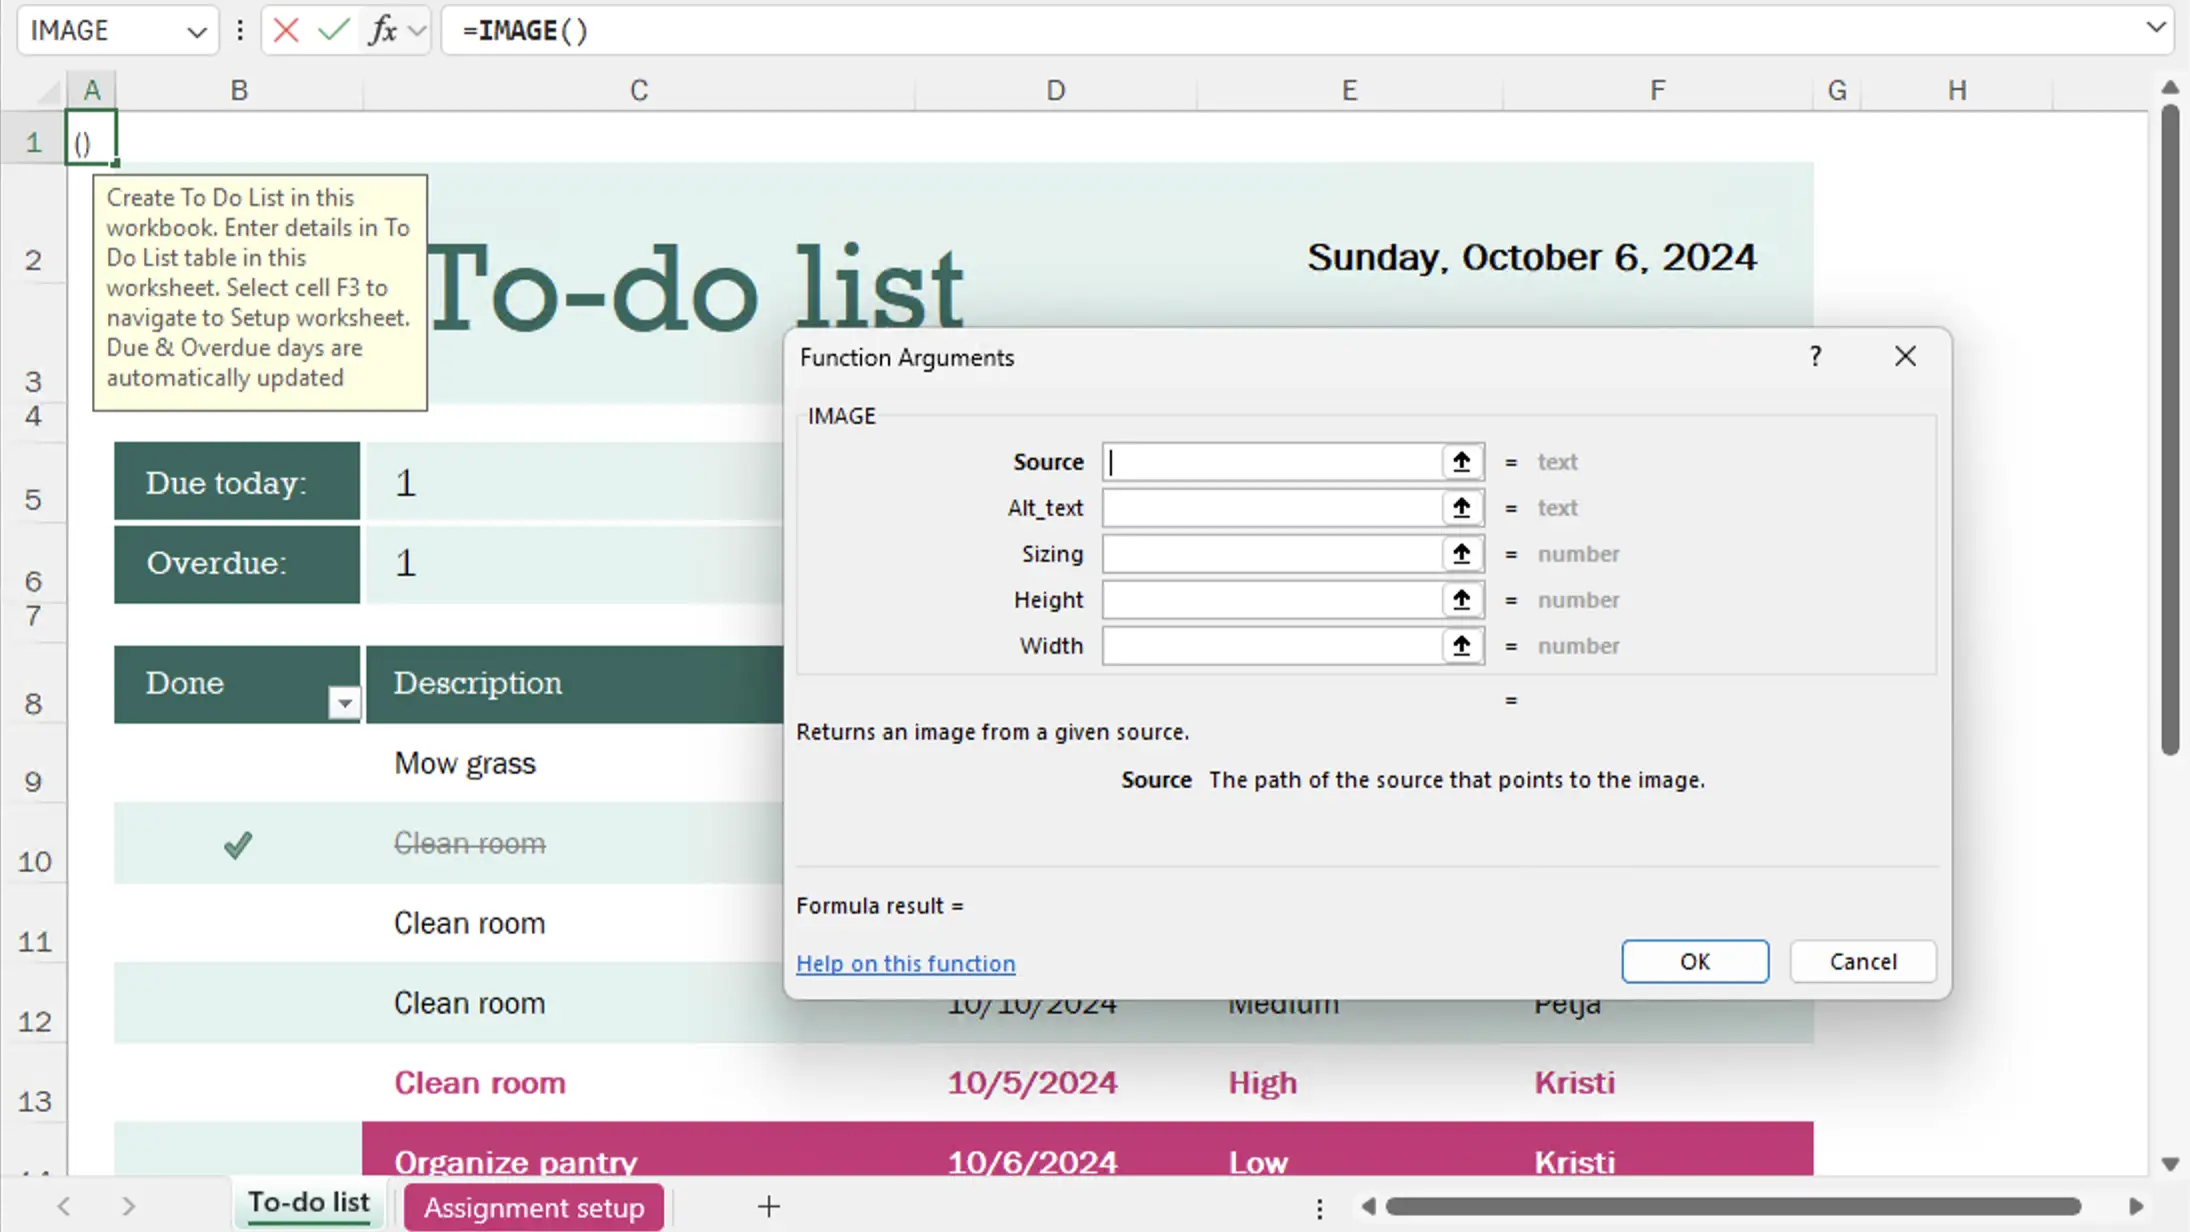Click Sizing range selector arrow icon
2190x1232 pixels.
pyautogui.click(x=1461, y=554)
